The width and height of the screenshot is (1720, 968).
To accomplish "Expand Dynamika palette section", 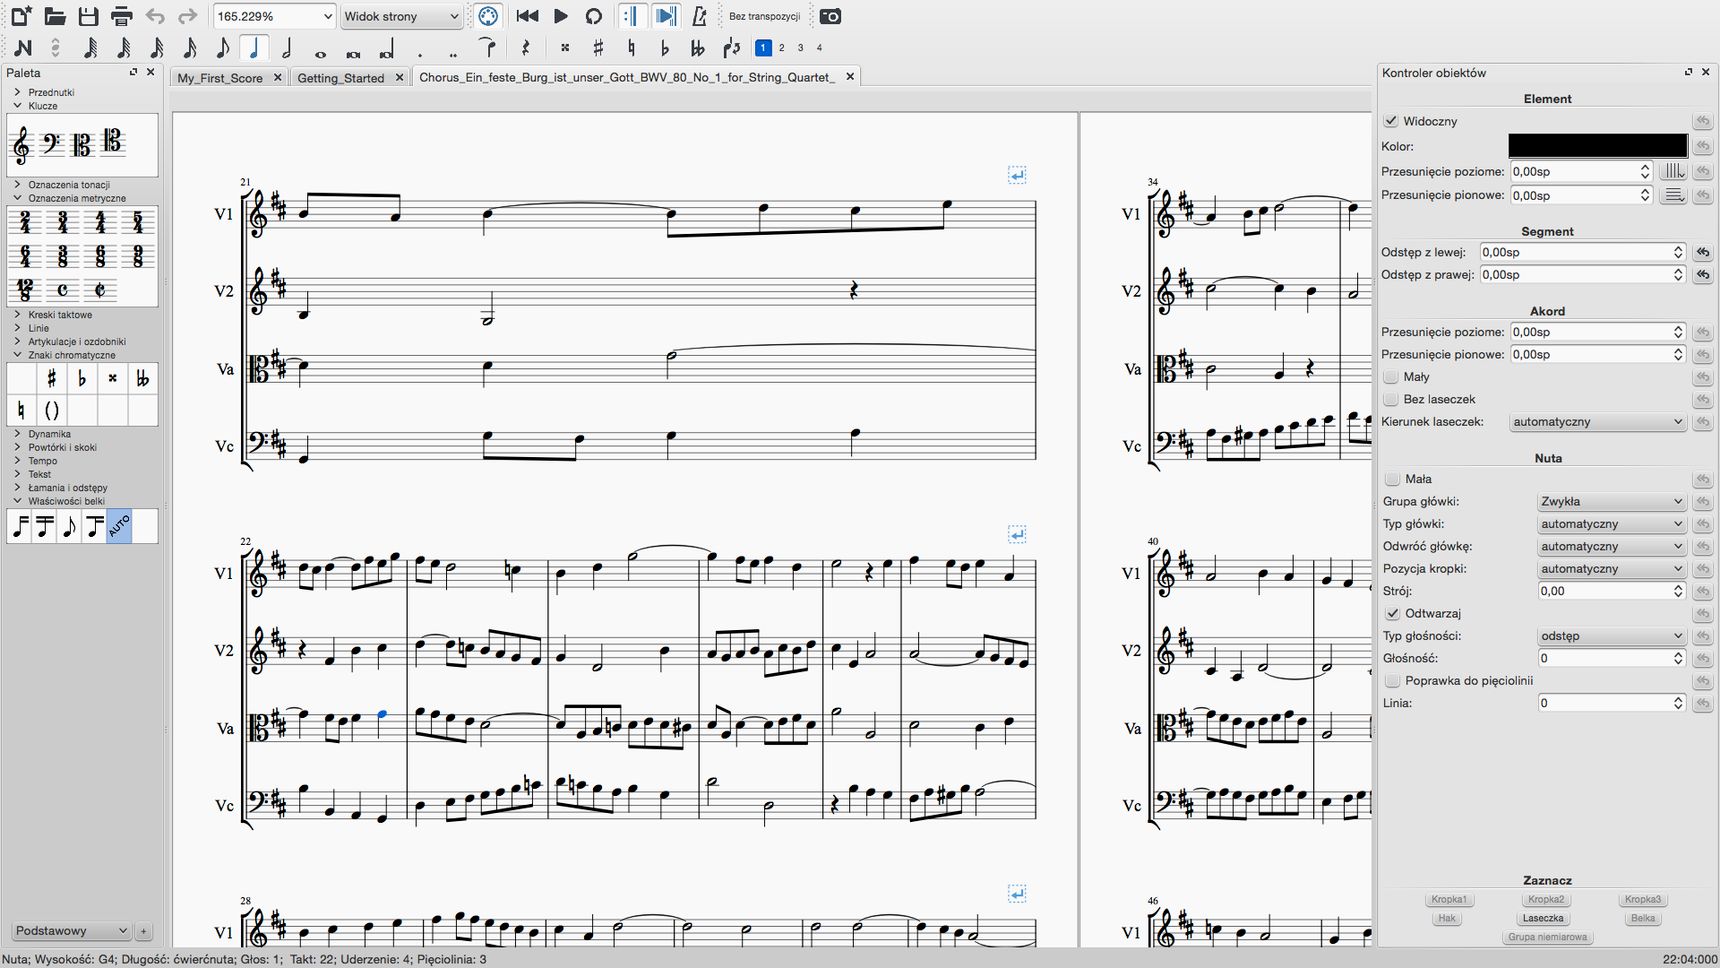I will click(x=49, y=434).
